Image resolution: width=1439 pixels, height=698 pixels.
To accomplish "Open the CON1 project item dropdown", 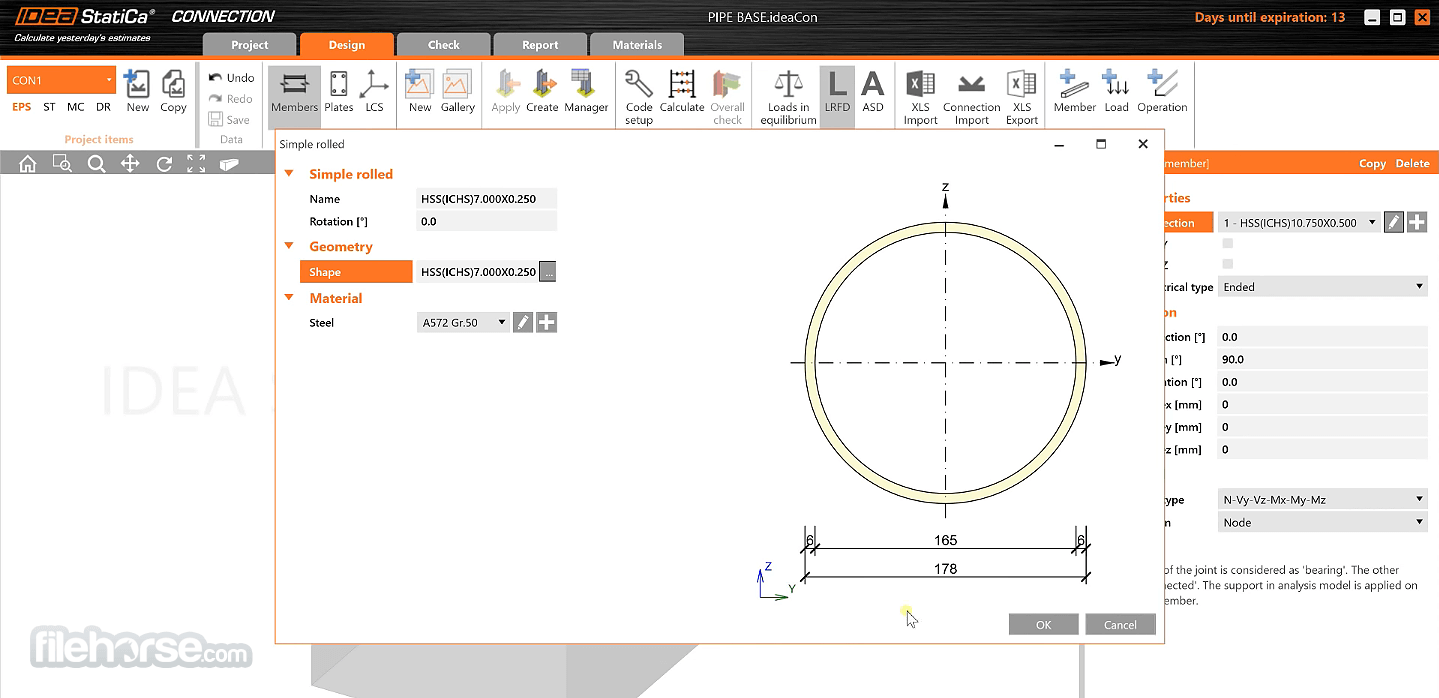I will click(x=62, y=80).
